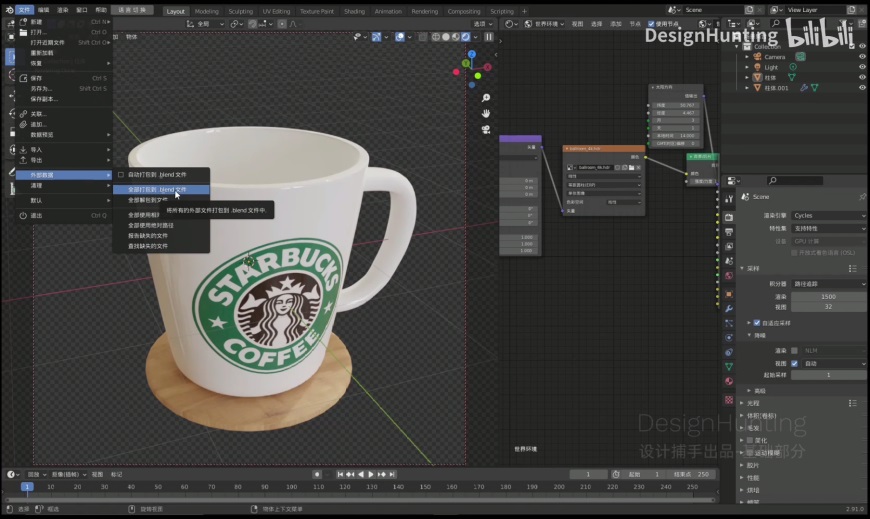
Task: Select Light object in outliner
Action: pos(771,67)
